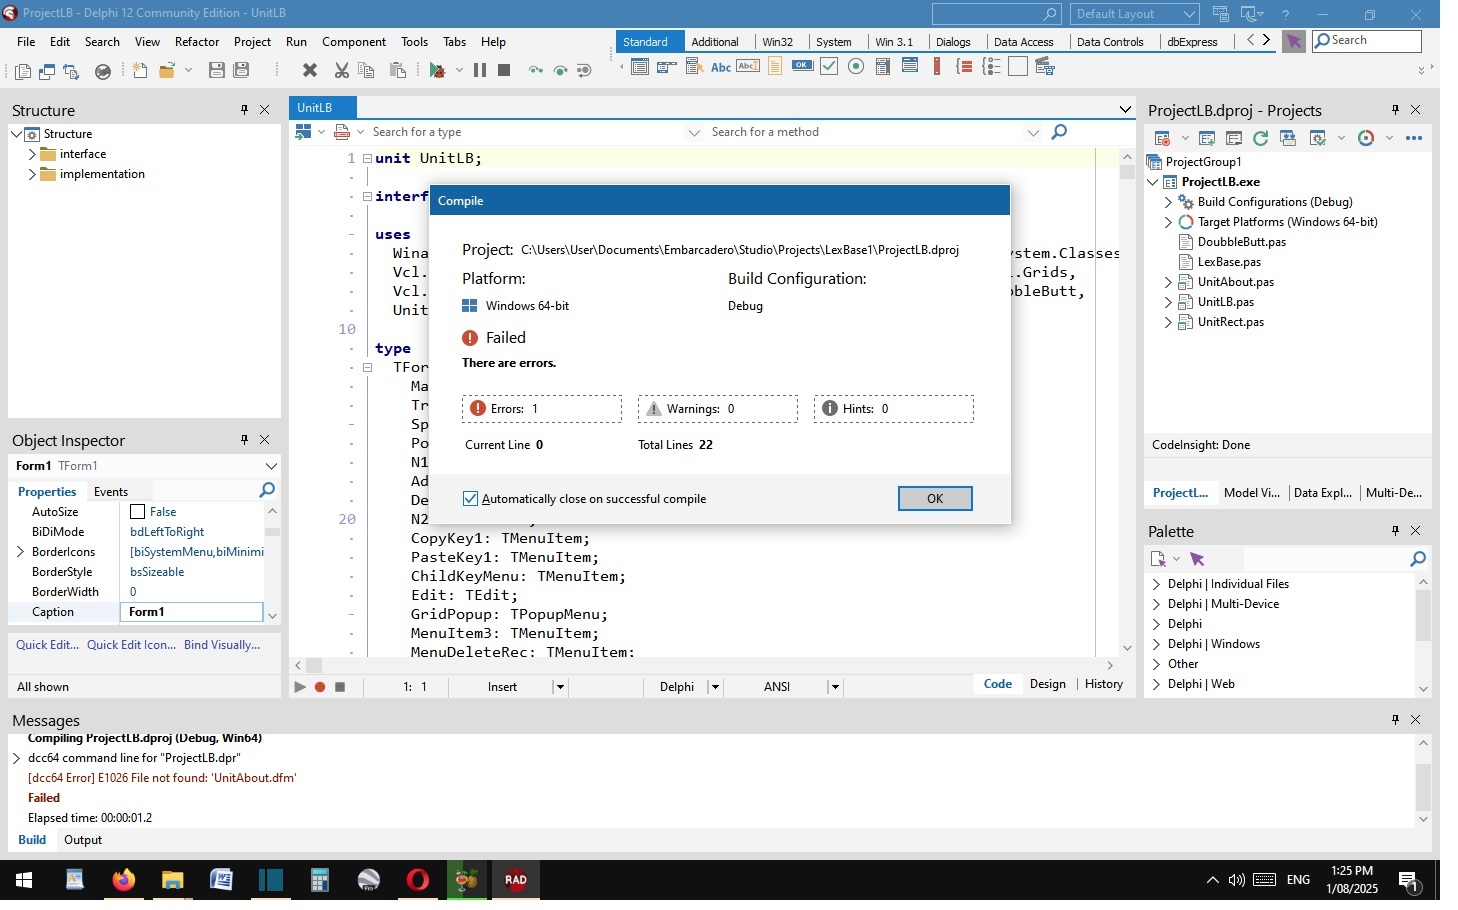Image resolution: width=1458 pixels, height=910 pixels.
Task: Click the Cut scissors icon
Action: point(342,70)
